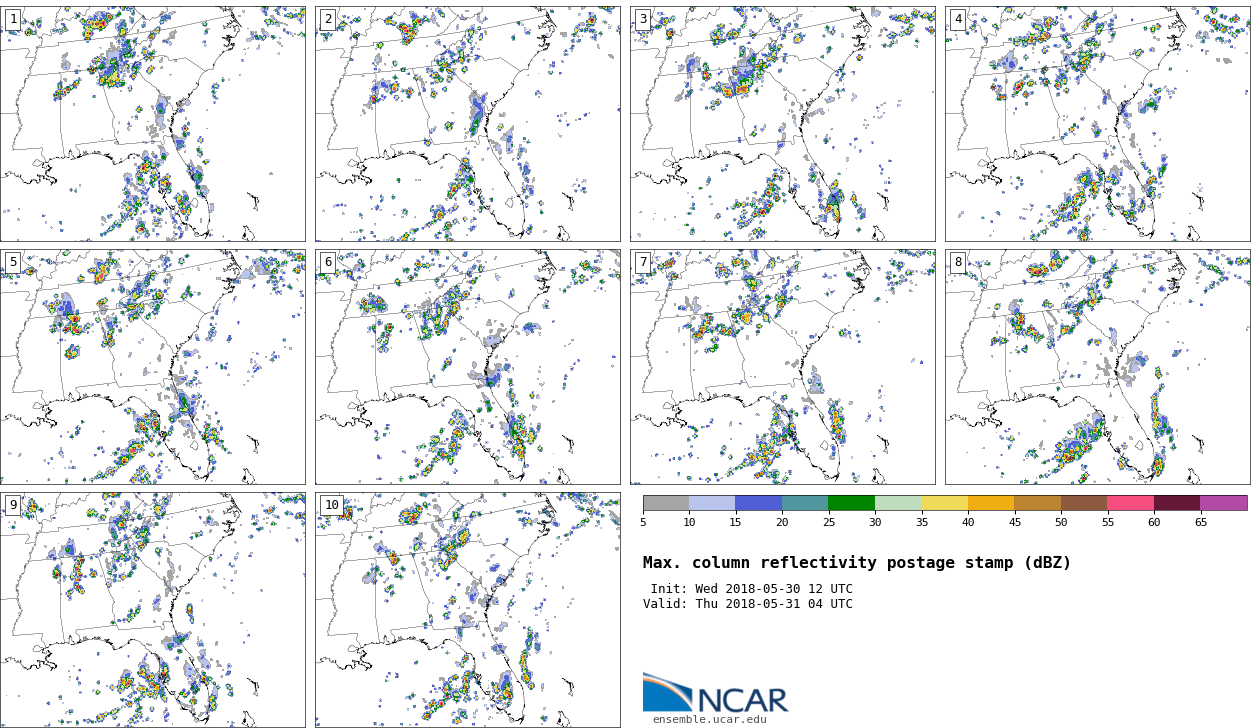This screenshot has height=728, width=1260.
Task: Select the ensemble member 2 map
Action: point(467,124)
